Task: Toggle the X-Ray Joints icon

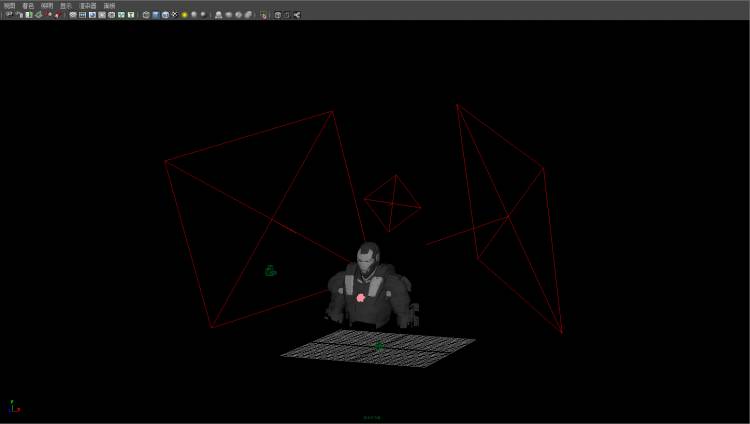Action: click(248, 15)
